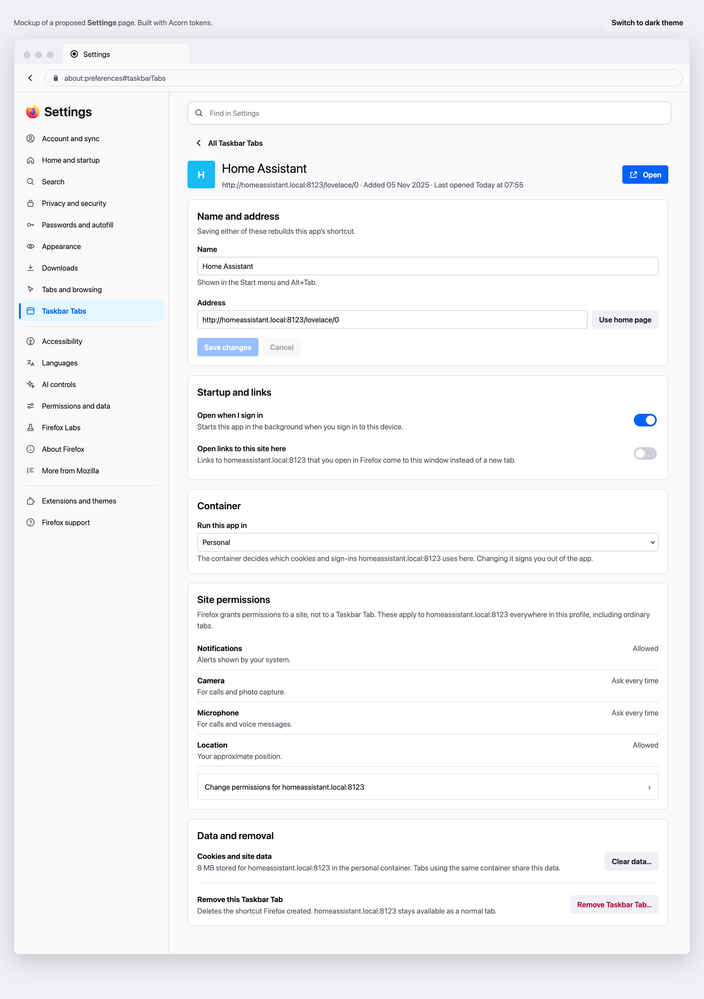Open the Permissions and data section
Viewport: 704px width, 999px height.
[91, 406]
